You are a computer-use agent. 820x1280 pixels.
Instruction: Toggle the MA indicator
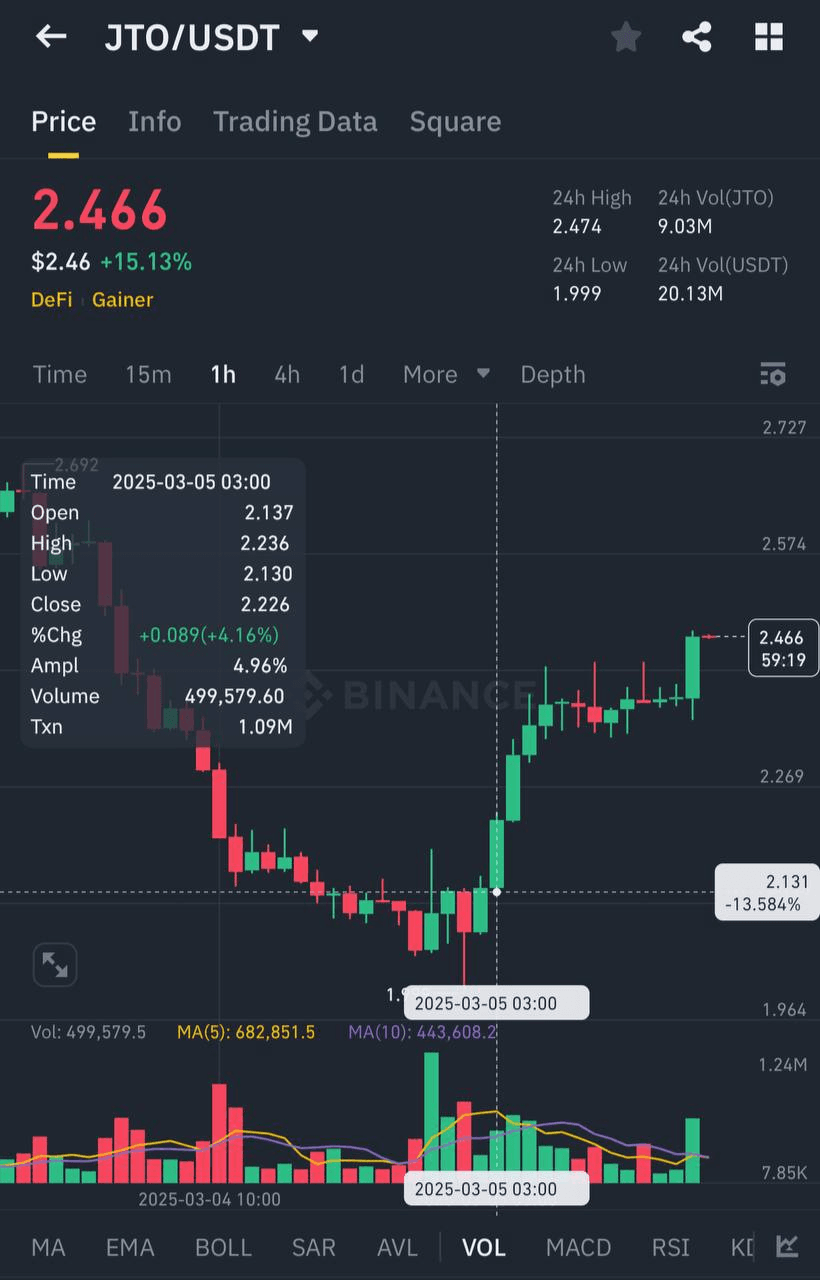point(48,1247)
